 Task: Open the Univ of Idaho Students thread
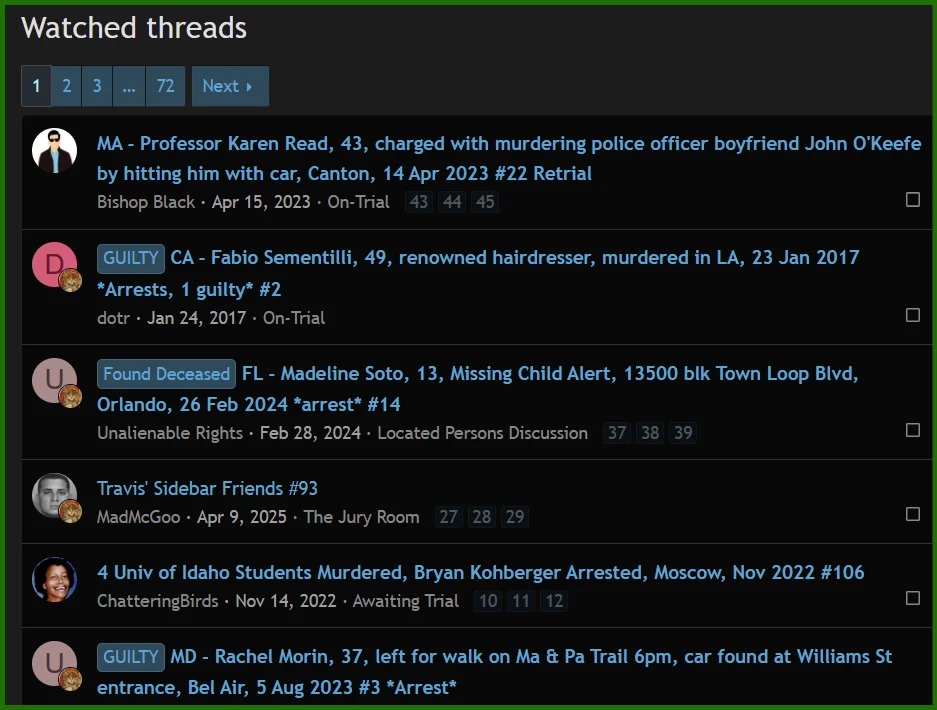point(480,573)
